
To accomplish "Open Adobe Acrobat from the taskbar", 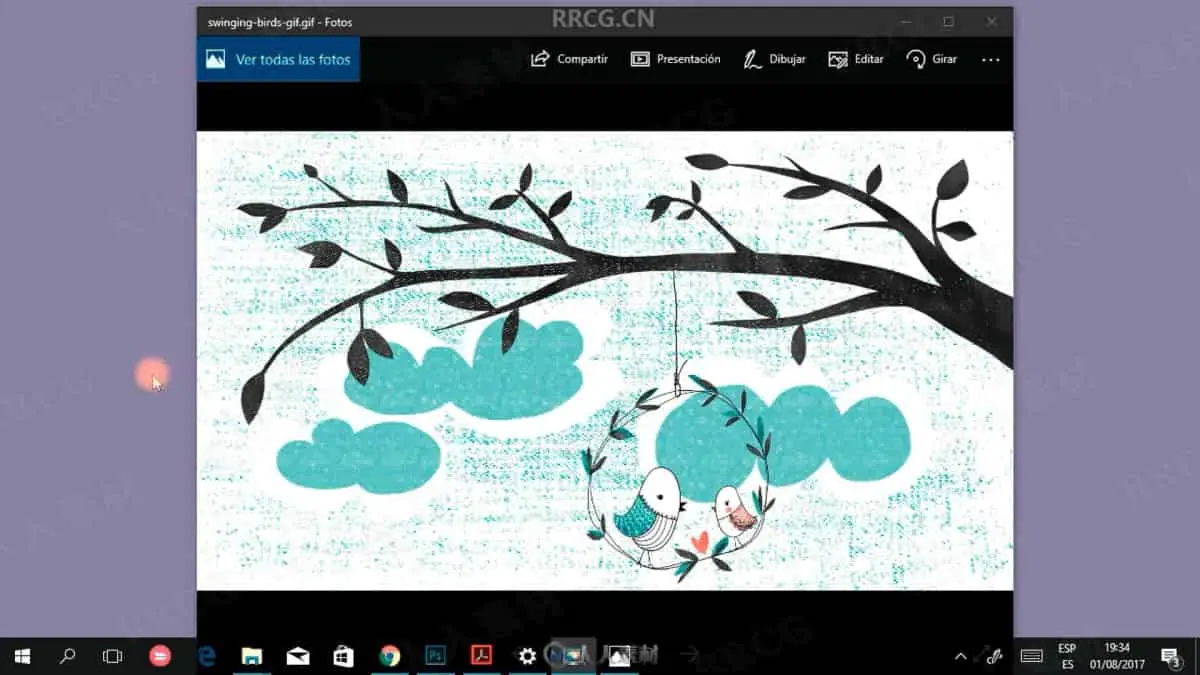I will coord(482,656).
